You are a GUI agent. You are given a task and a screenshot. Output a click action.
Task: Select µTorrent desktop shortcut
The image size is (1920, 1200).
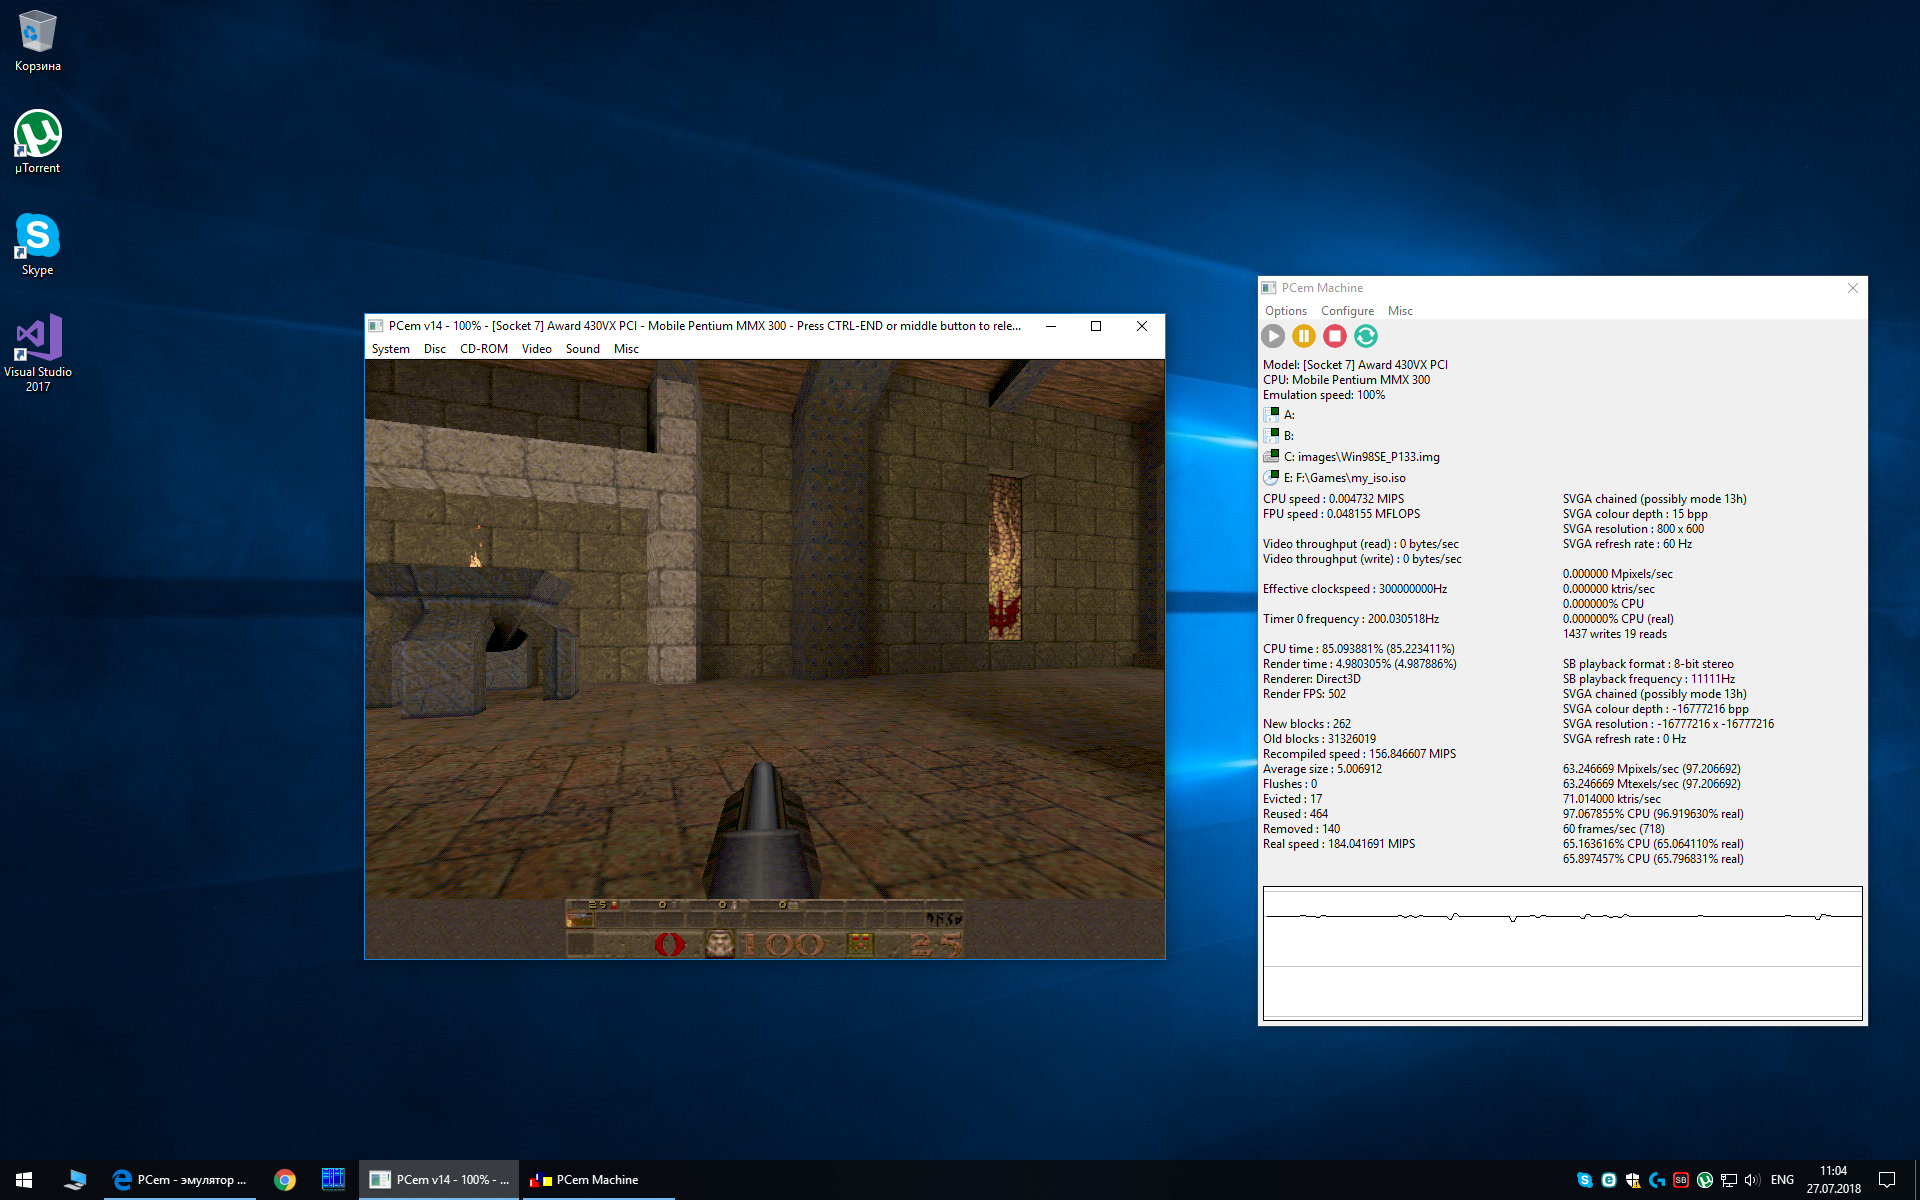(37, 142)
